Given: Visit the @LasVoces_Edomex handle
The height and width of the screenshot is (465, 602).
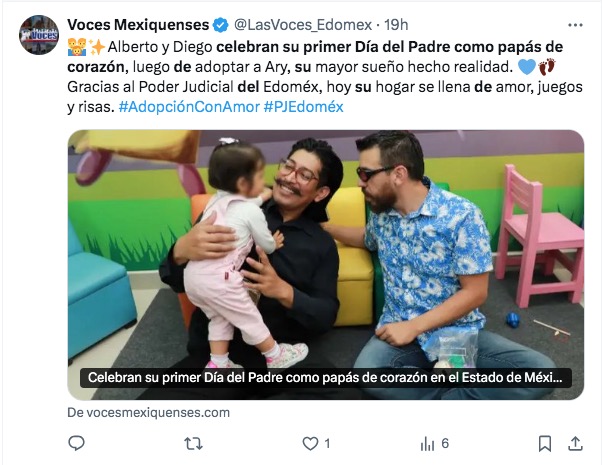Looking at the screenshot, I should pos(303,25).
